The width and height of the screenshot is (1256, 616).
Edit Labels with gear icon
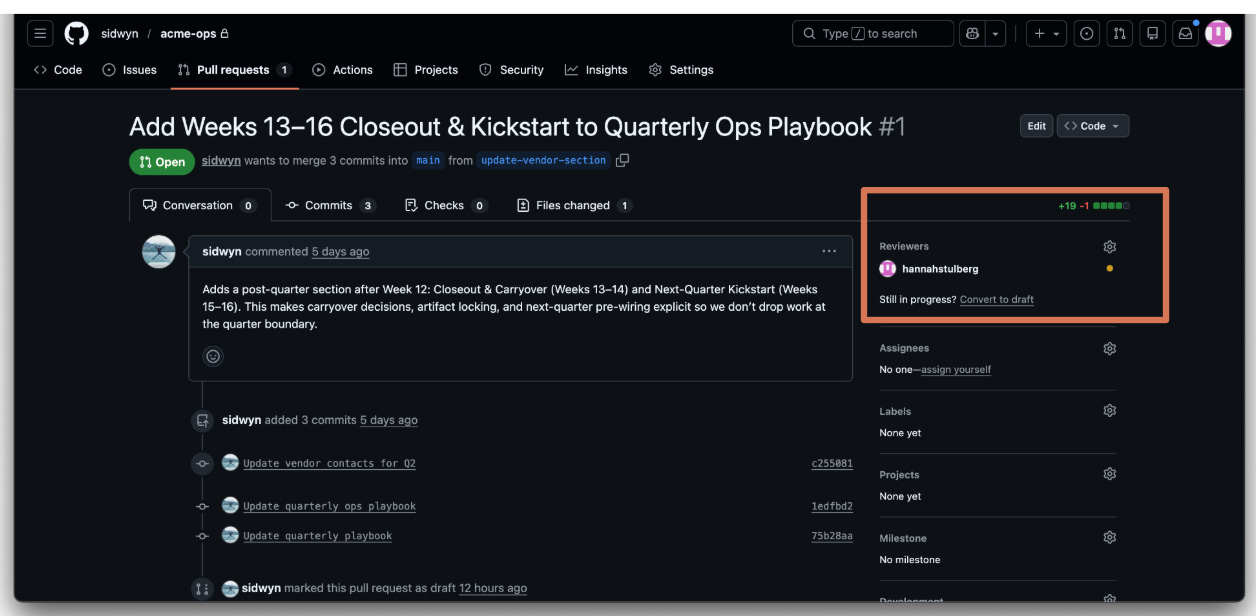1109,411
